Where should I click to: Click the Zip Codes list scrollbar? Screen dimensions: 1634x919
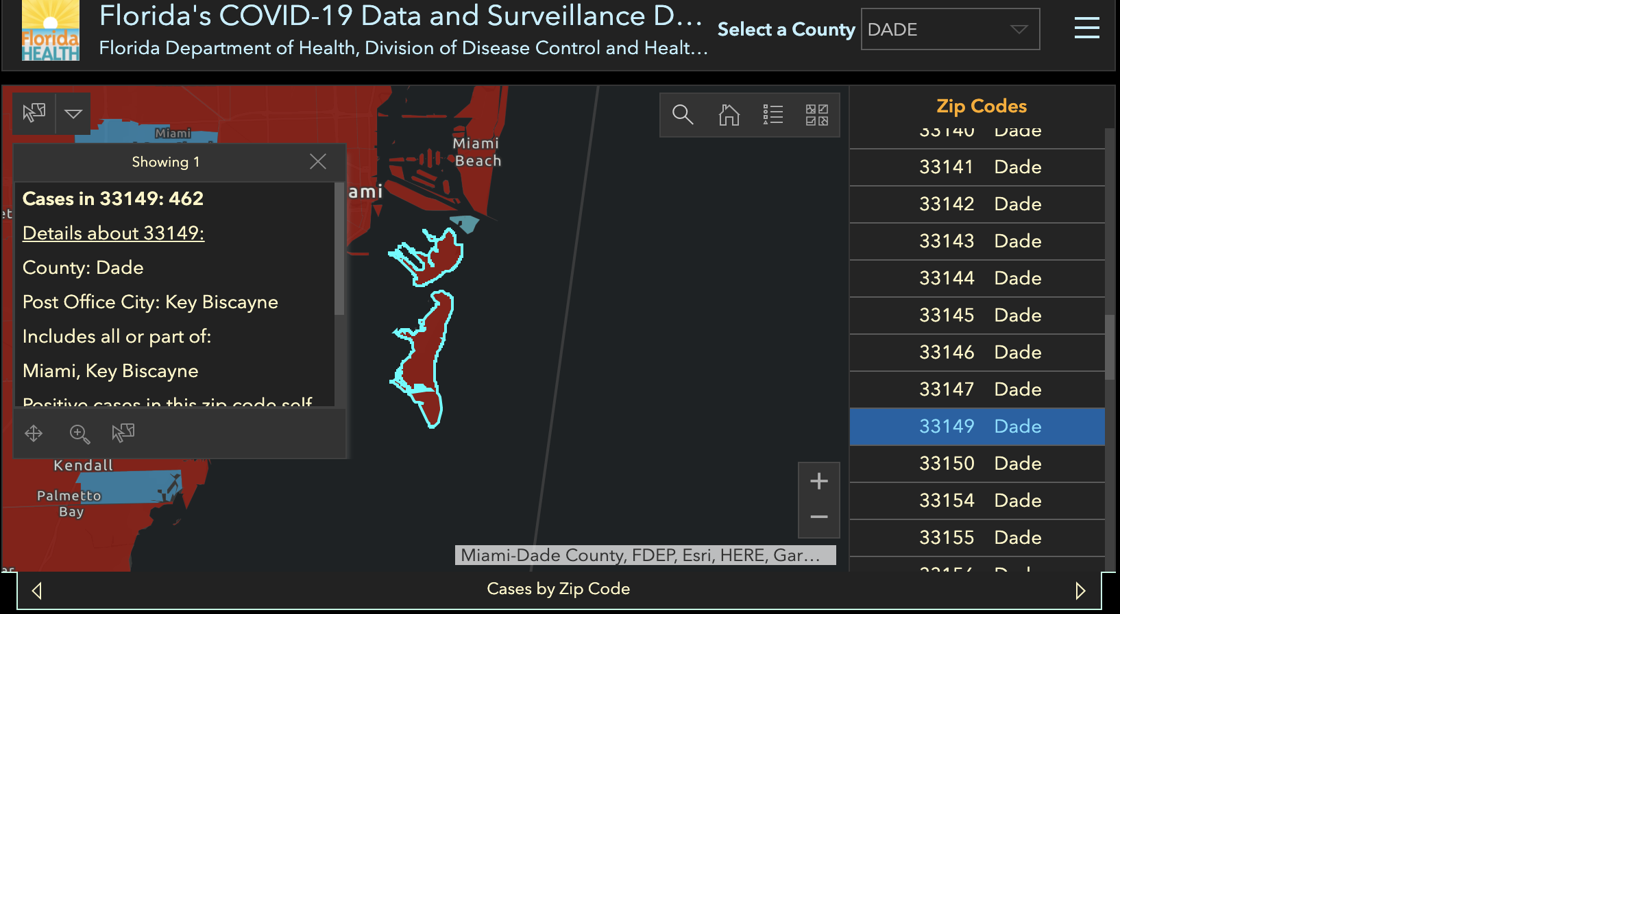pos(1109,347)
